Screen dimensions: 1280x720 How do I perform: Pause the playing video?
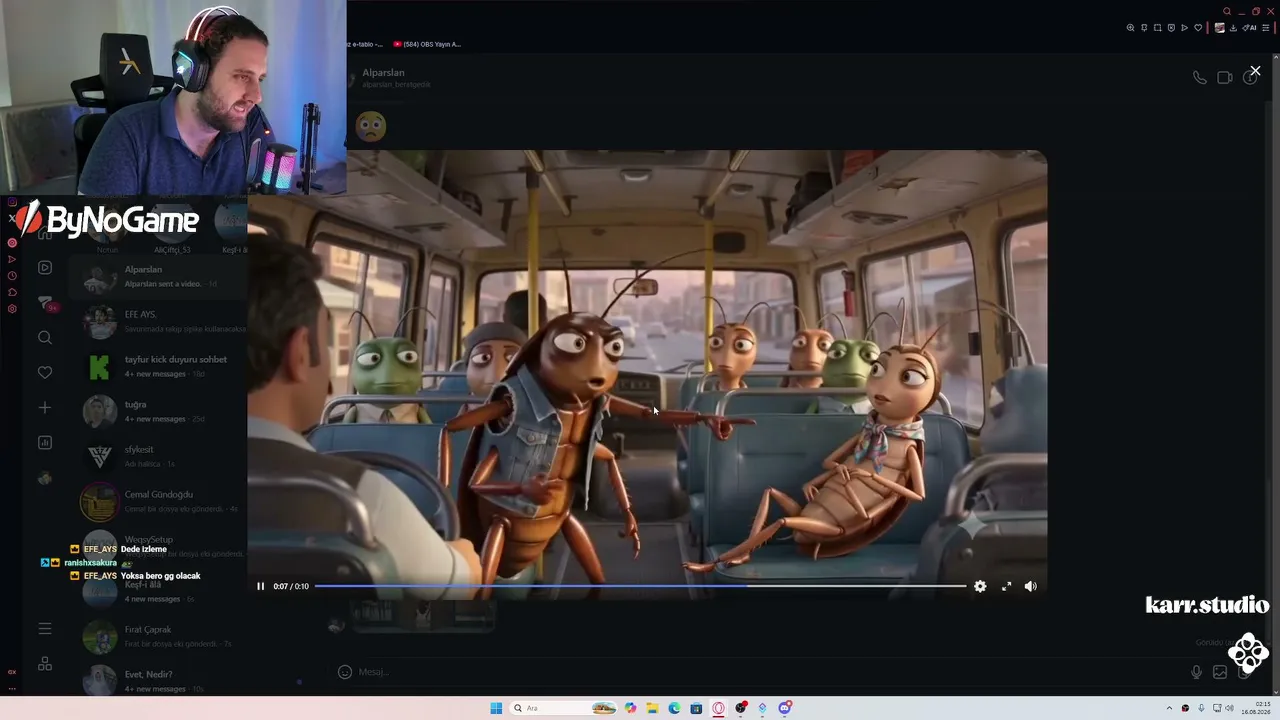point(260,586)
